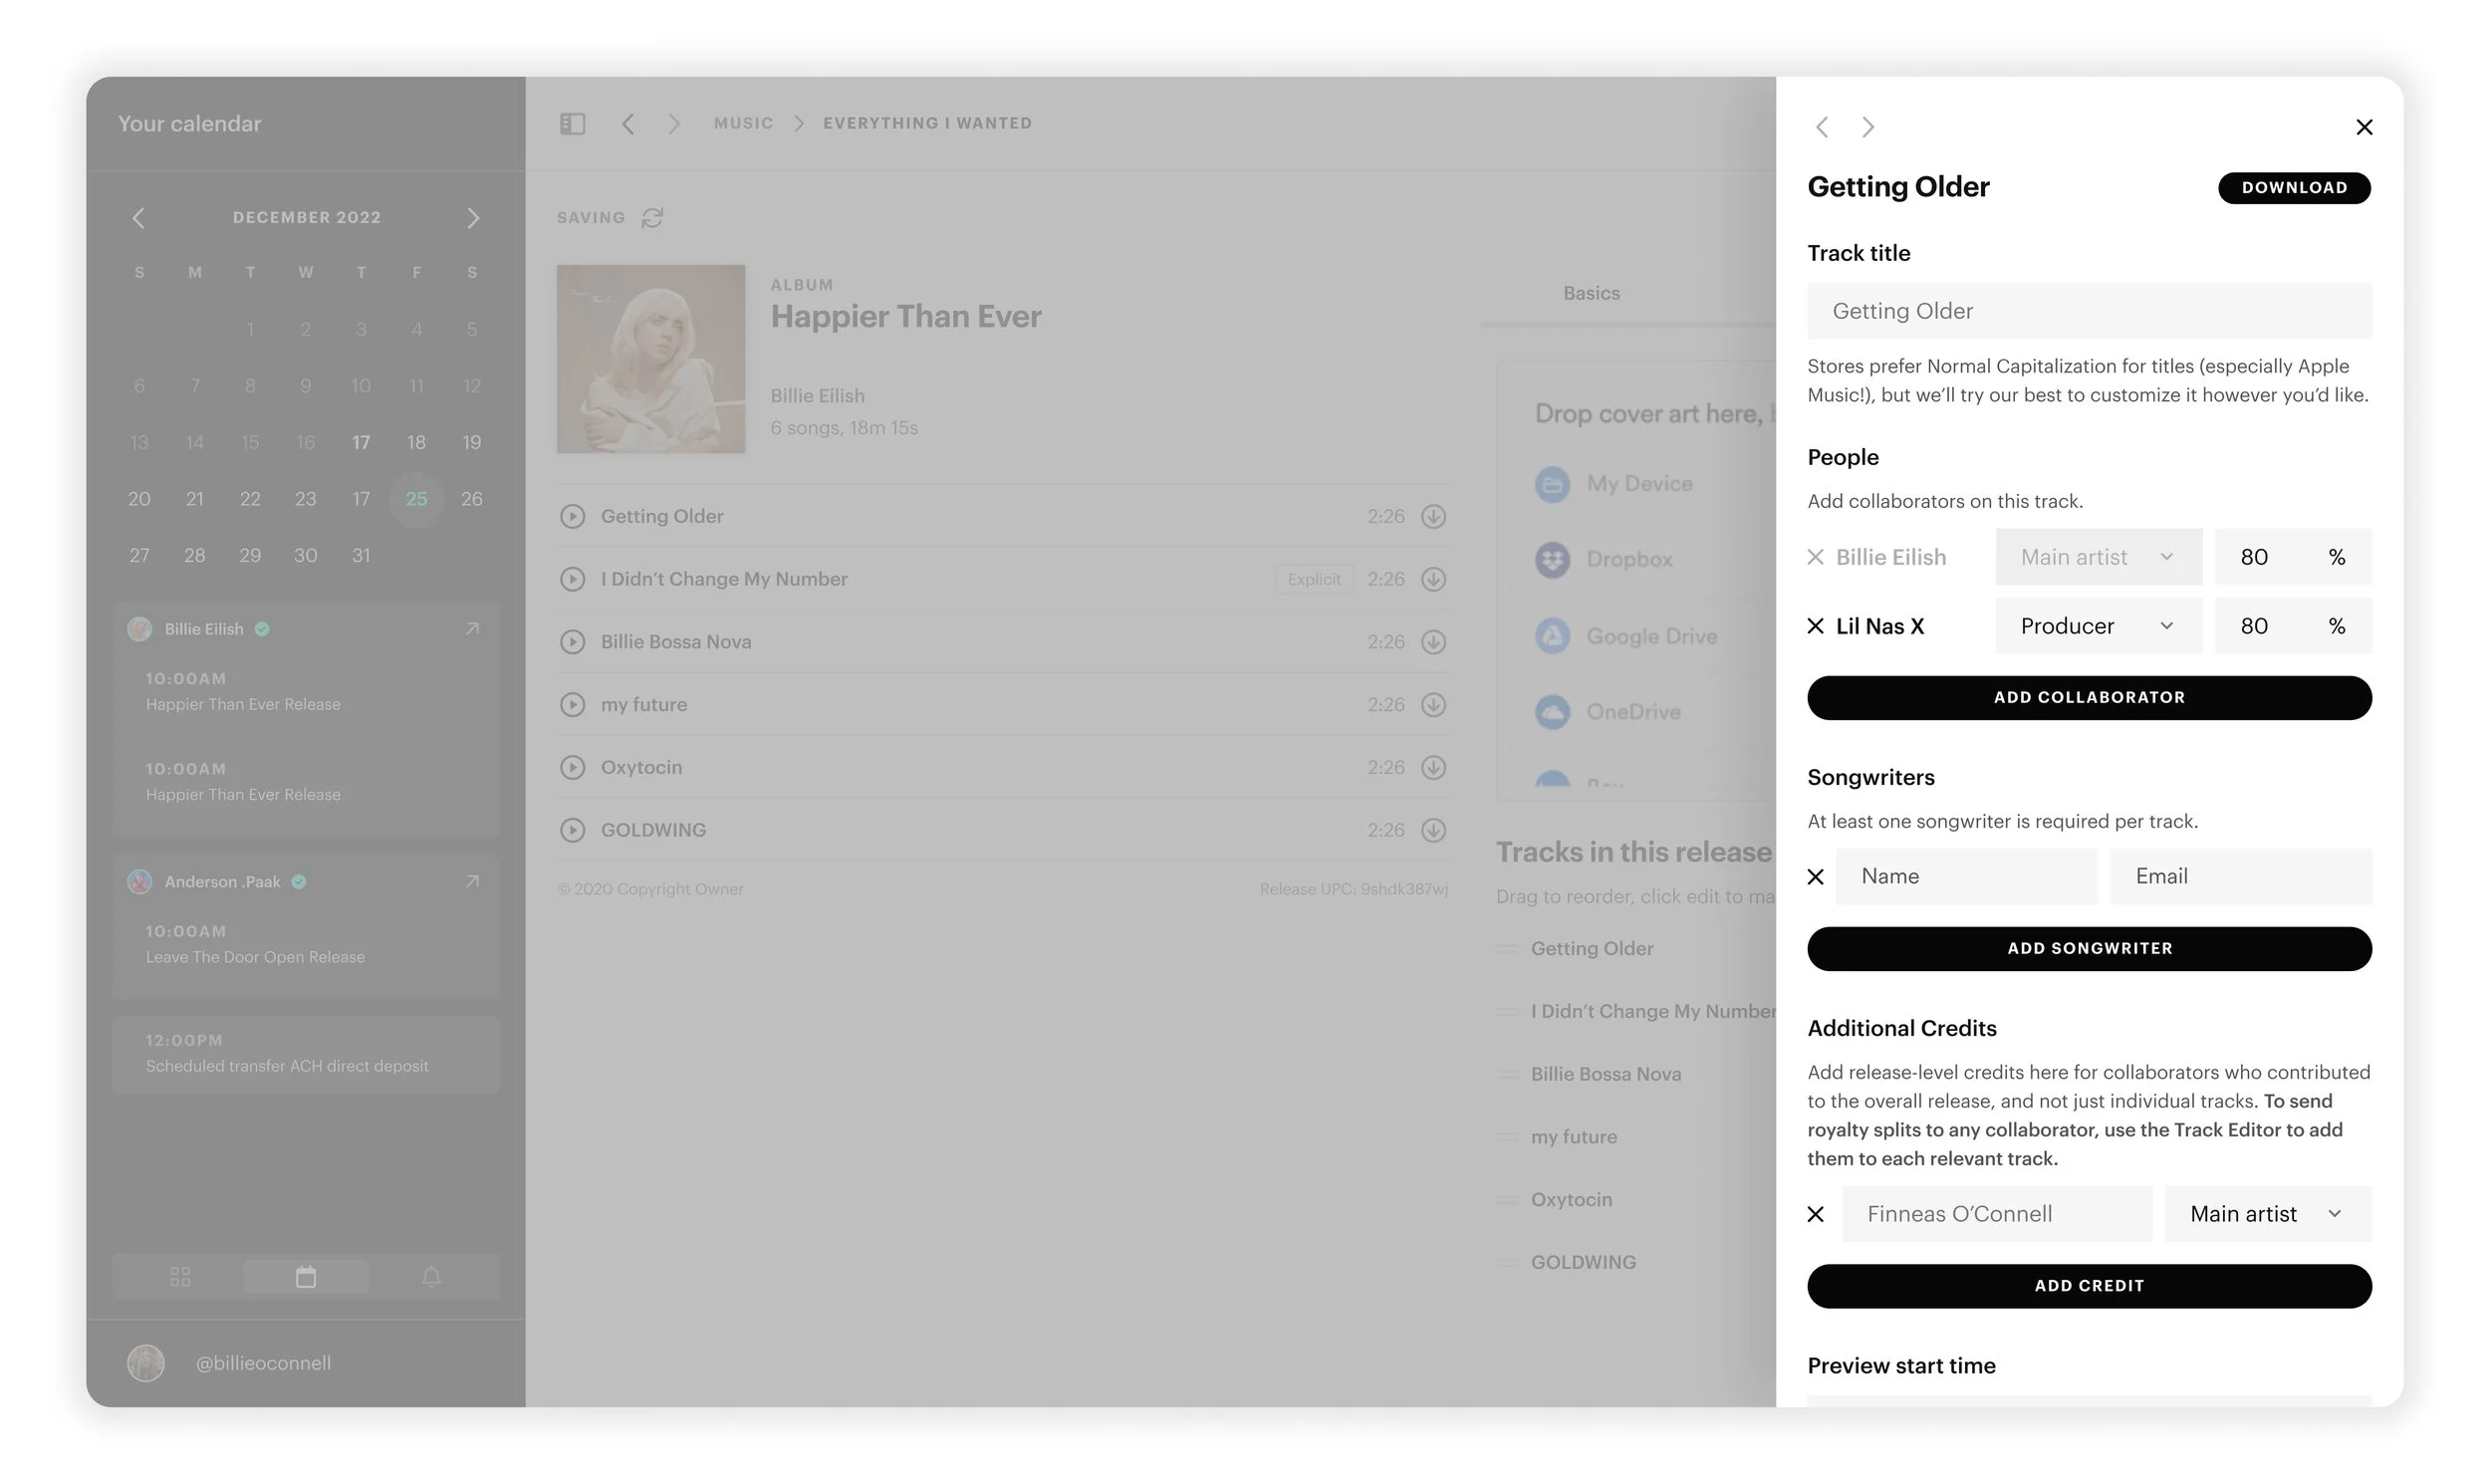The height and width of the screenshot is (1484, 2490).
Task: Select Getting Older in release tracks list
Action: pyautogui.click(x=1592, y=949)
